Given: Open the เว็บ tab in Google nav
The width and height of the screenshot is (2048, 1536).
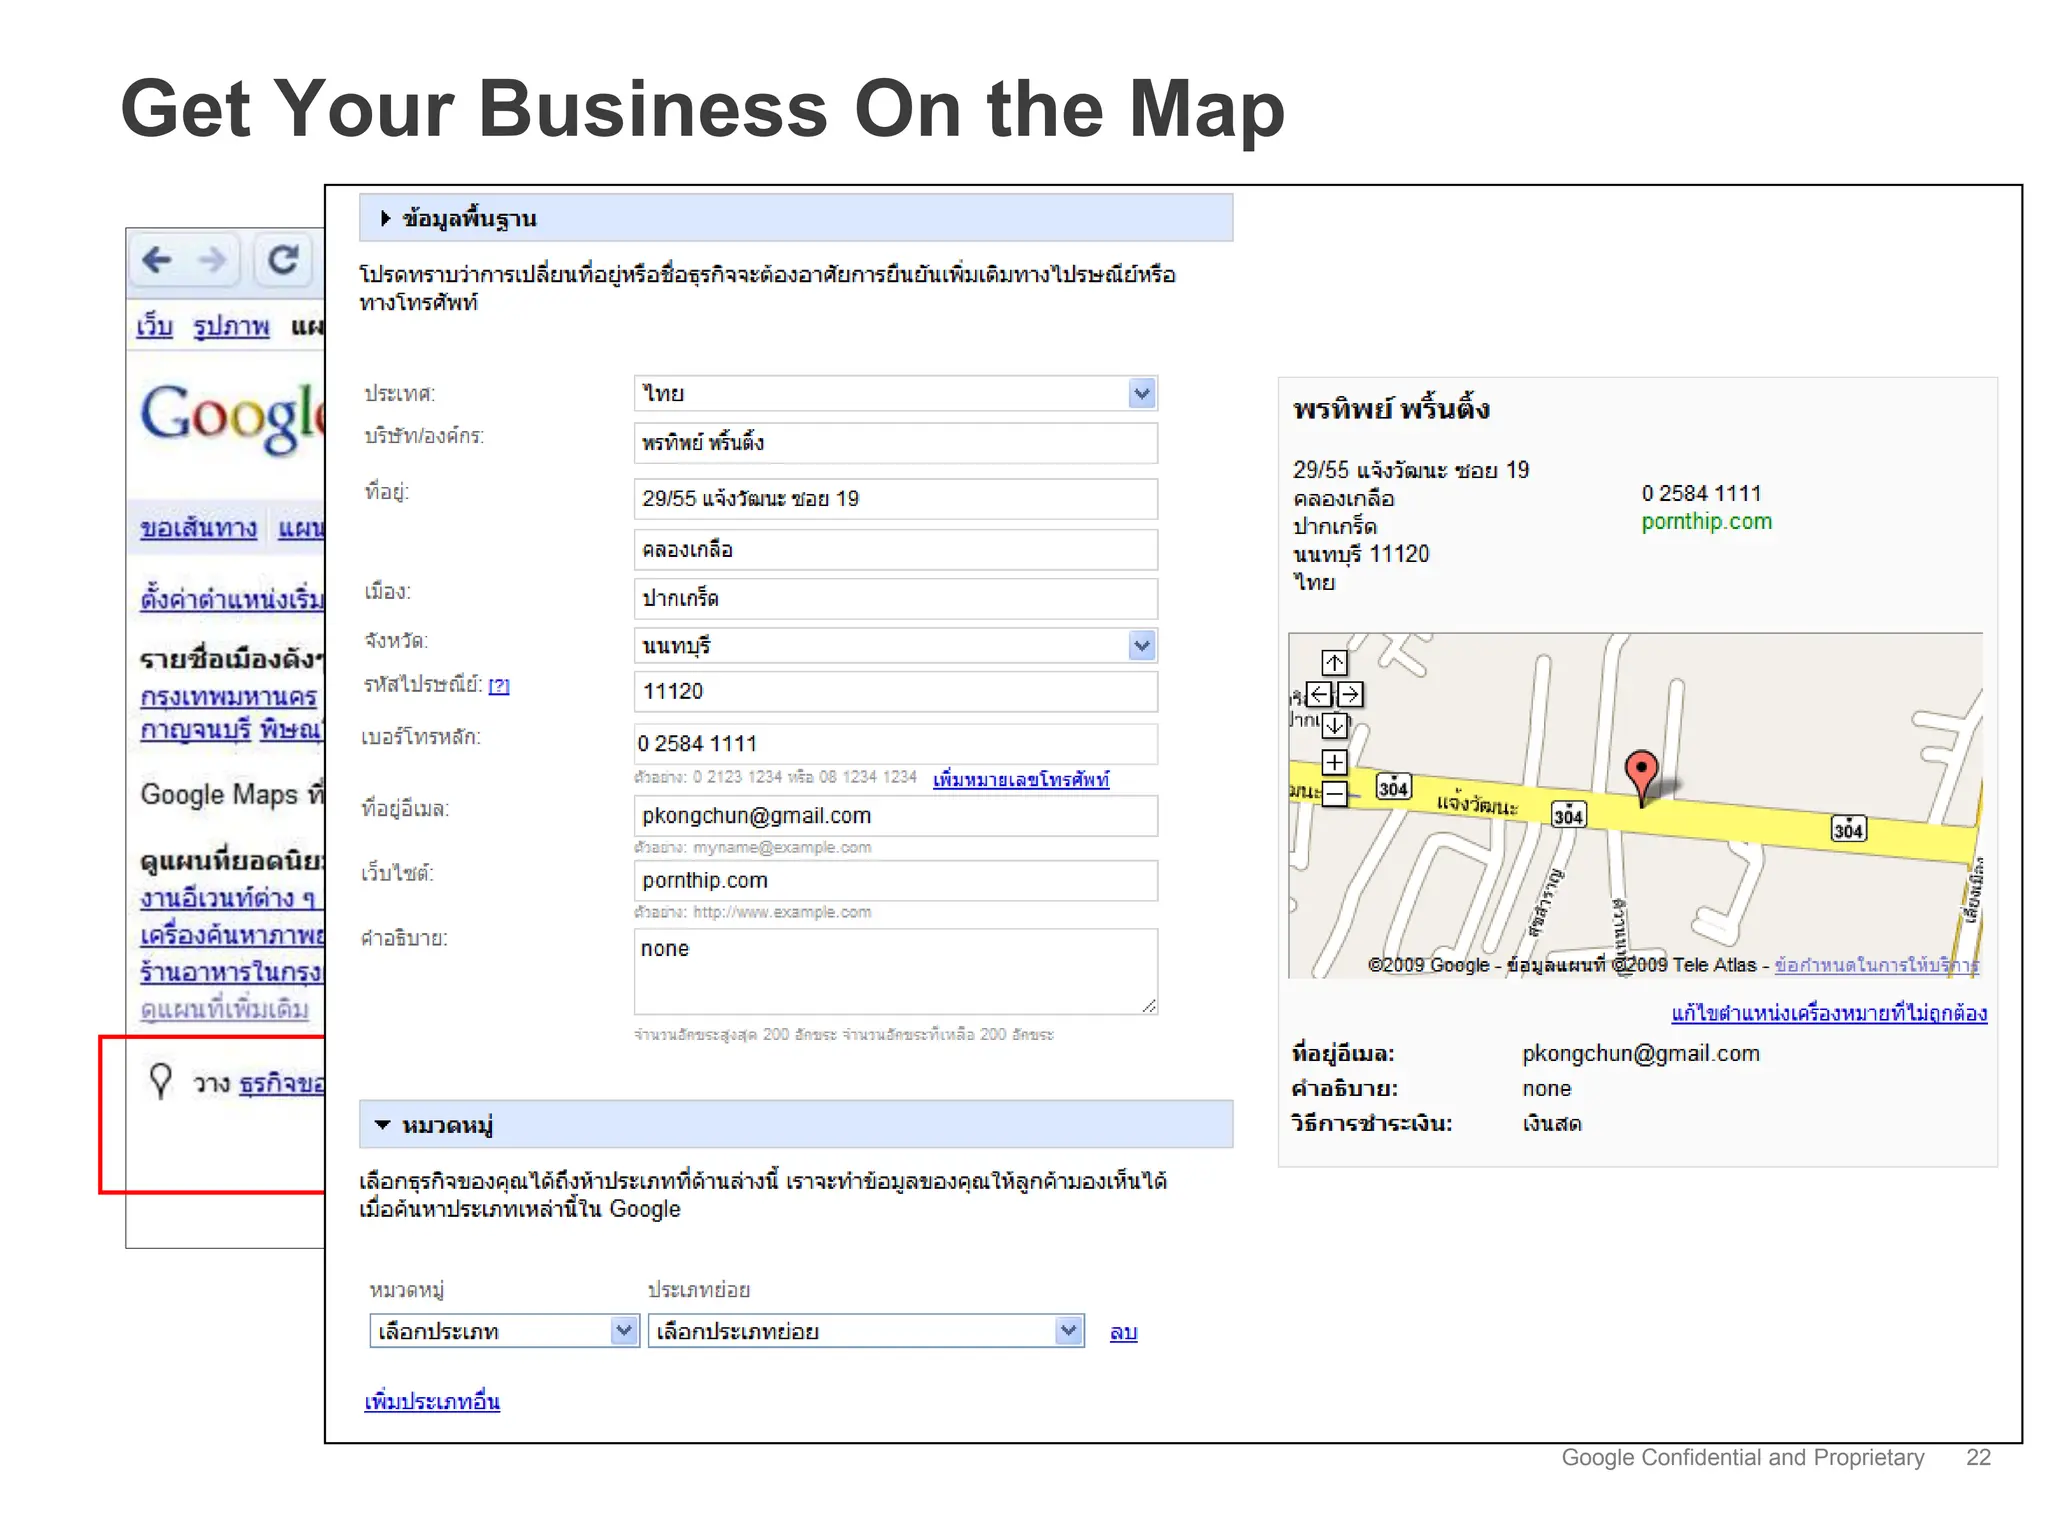Looking at the screenshot, I should click(x=155, y=326).
